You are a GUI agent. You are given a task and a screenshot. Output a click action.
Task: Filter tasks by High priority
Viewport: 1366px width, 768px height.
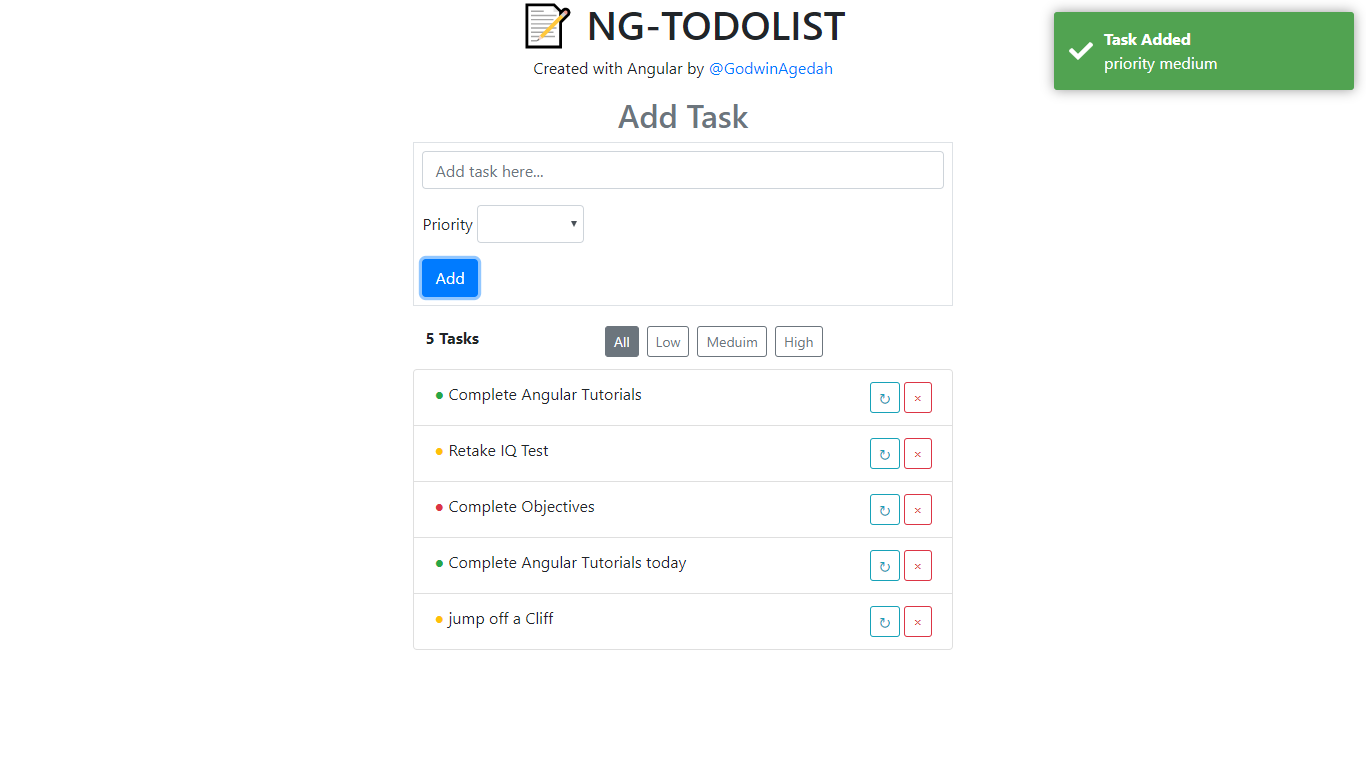coord(799,342)
